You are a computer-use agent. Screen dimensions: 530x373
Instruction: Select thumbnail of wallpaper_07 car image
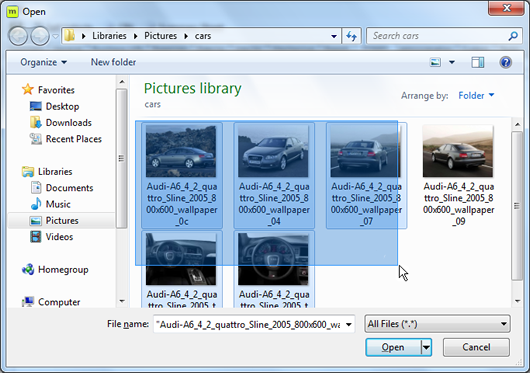click(365, 151)
